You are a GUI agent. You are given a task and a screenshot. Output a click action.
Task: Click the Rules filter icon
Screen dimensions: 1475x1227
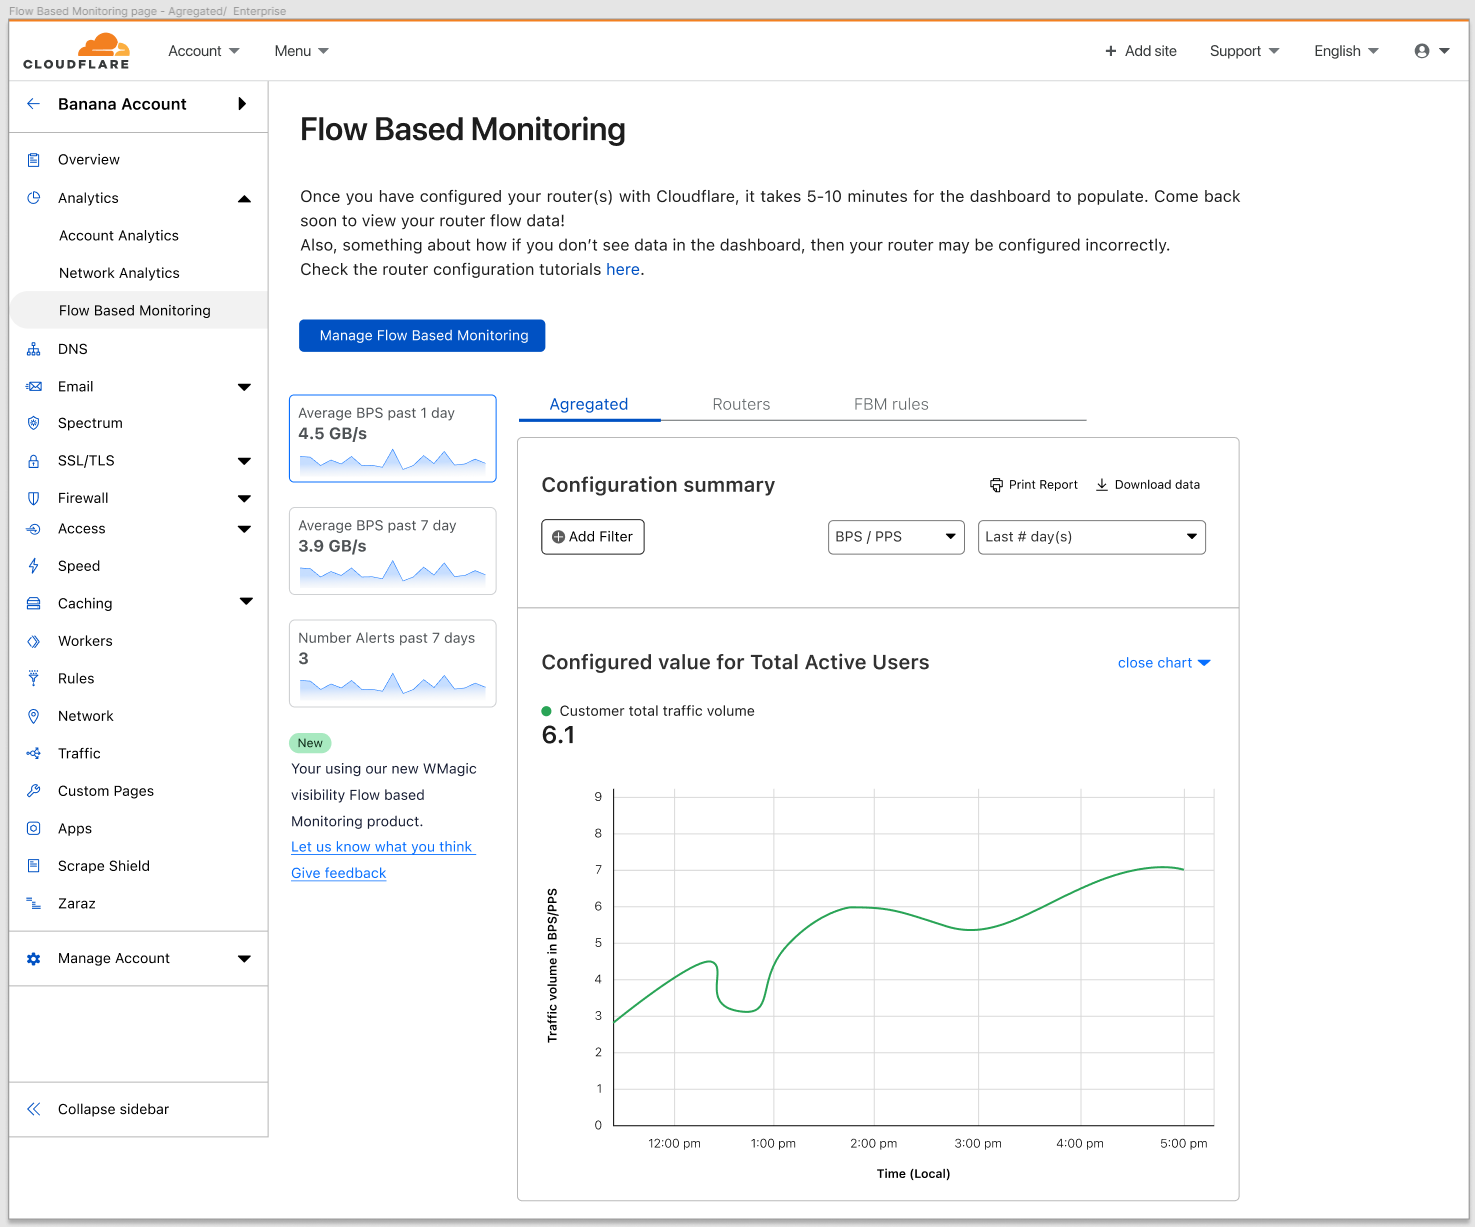[34, 678]
